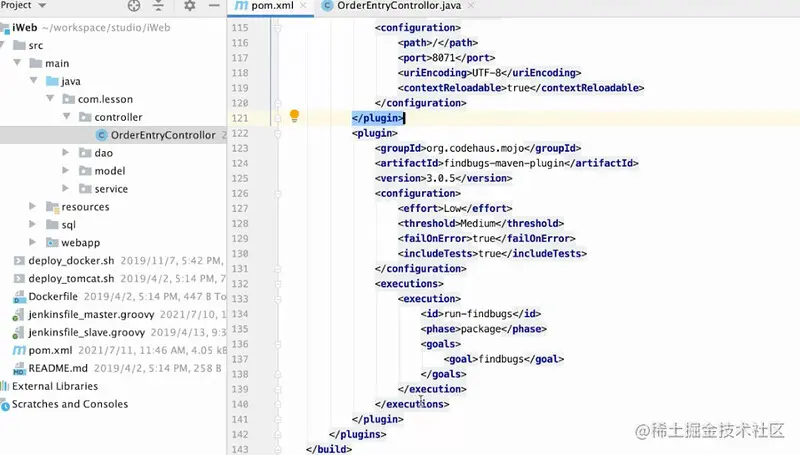Click the Maven icon on pom.xml tab
The width and height of the screenshot is (800, 455).
241,6
